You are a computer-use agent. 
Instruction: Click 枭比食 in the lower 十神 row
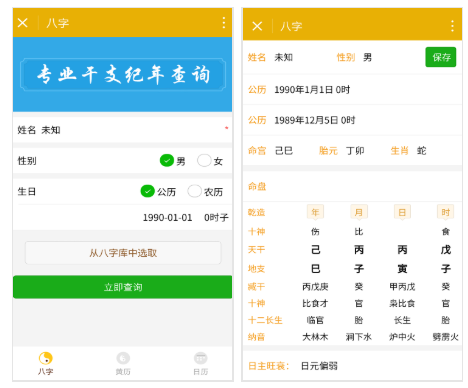(x=402, y=303)
